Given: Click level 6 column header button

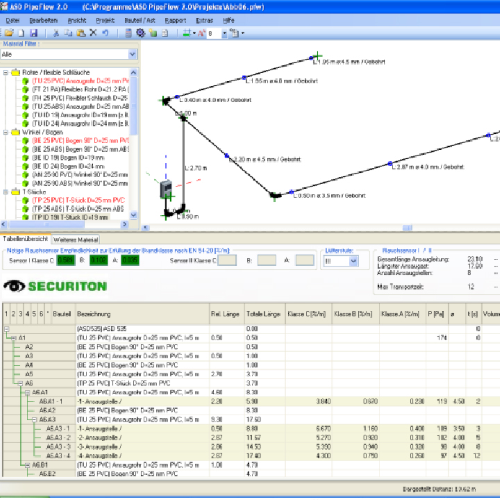Looking at the screenshot, I should pos(41,314).
